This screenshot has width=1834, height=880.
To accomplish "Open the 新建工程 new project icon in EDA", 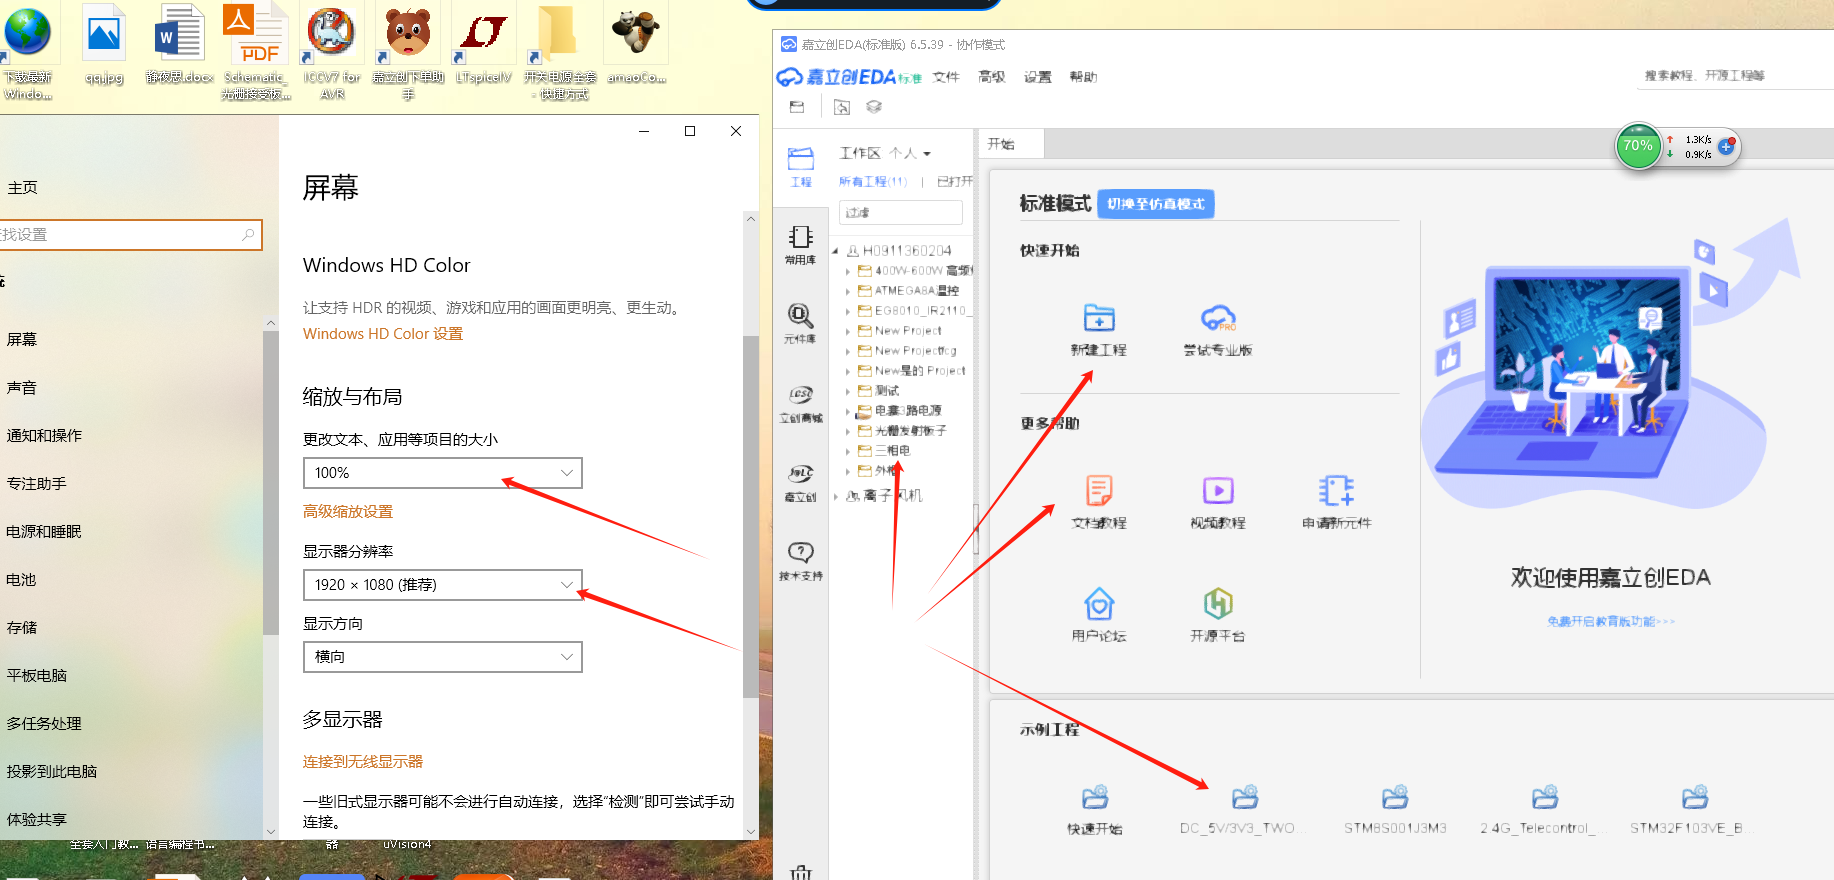I will (x=1099, y=319).
